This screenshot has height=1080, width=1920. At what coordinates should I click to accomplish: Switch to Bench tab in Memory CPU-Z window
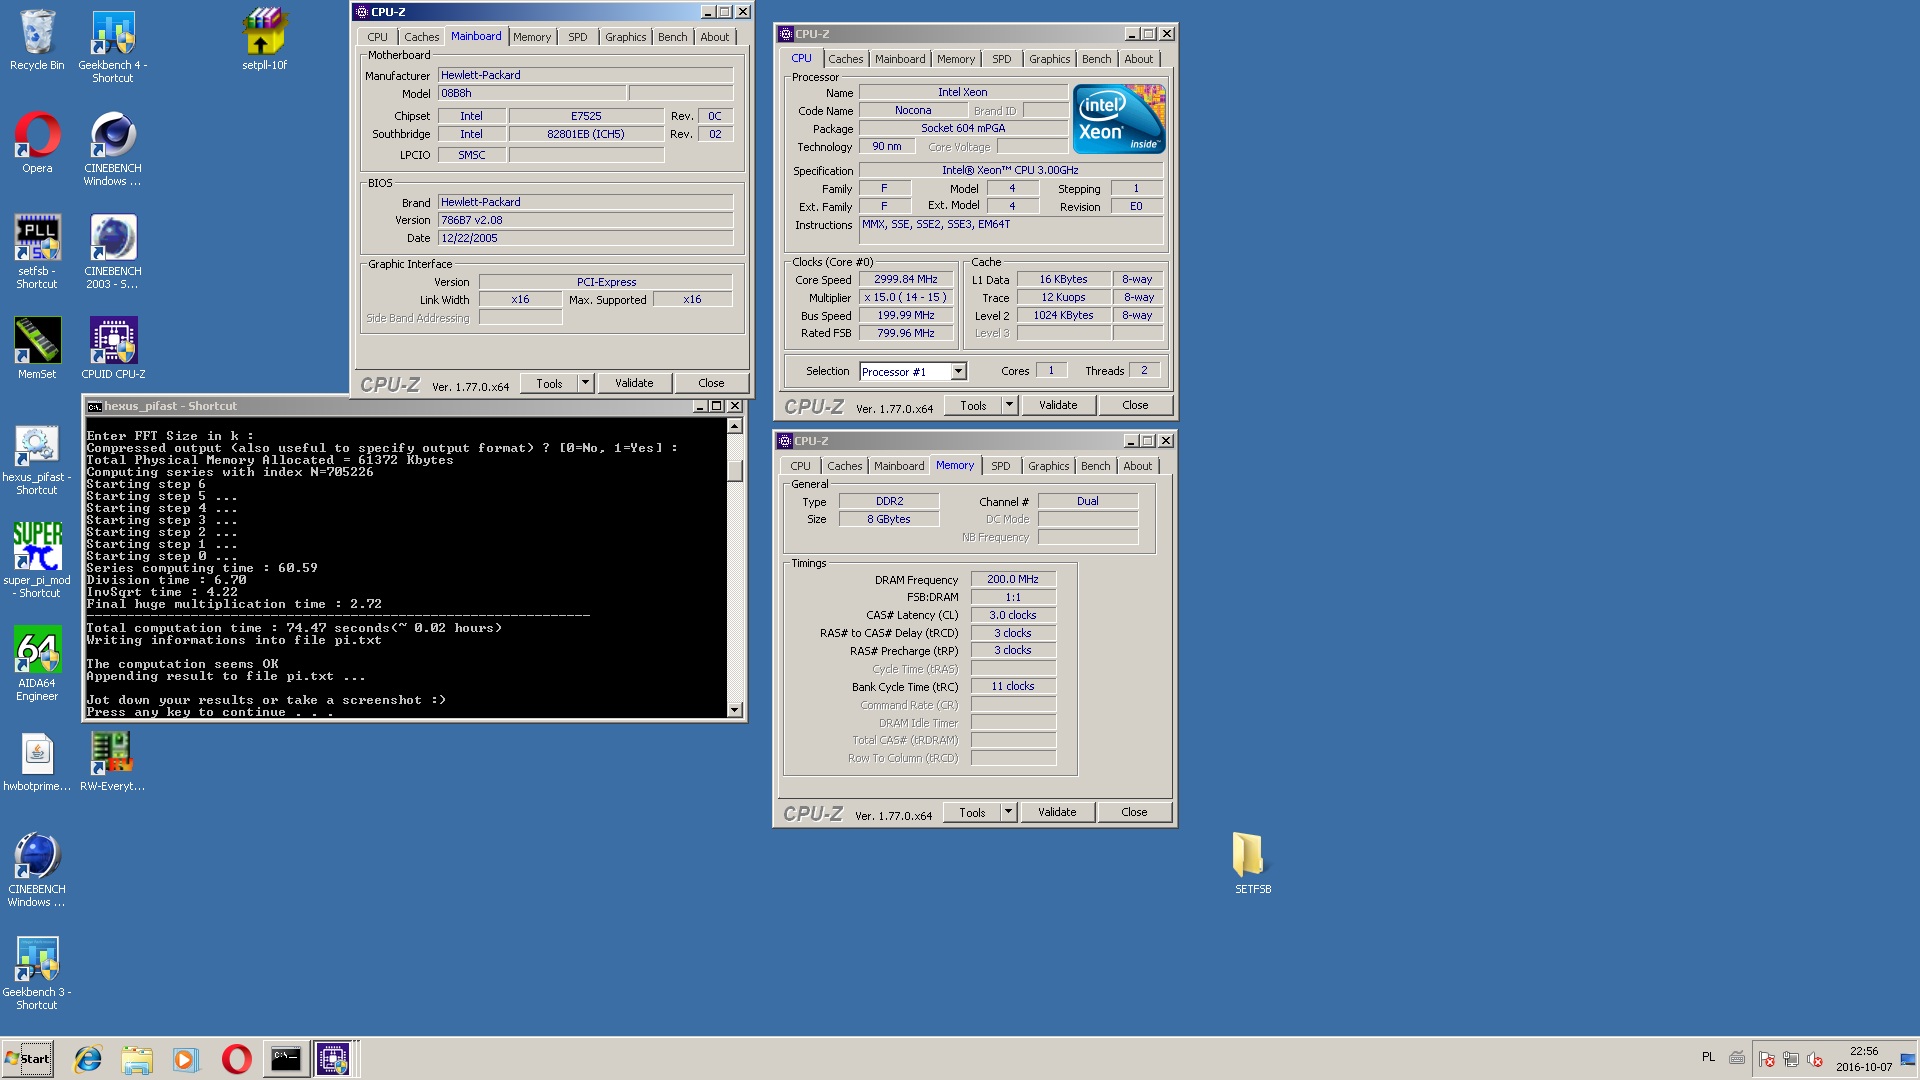[1095, 466]
